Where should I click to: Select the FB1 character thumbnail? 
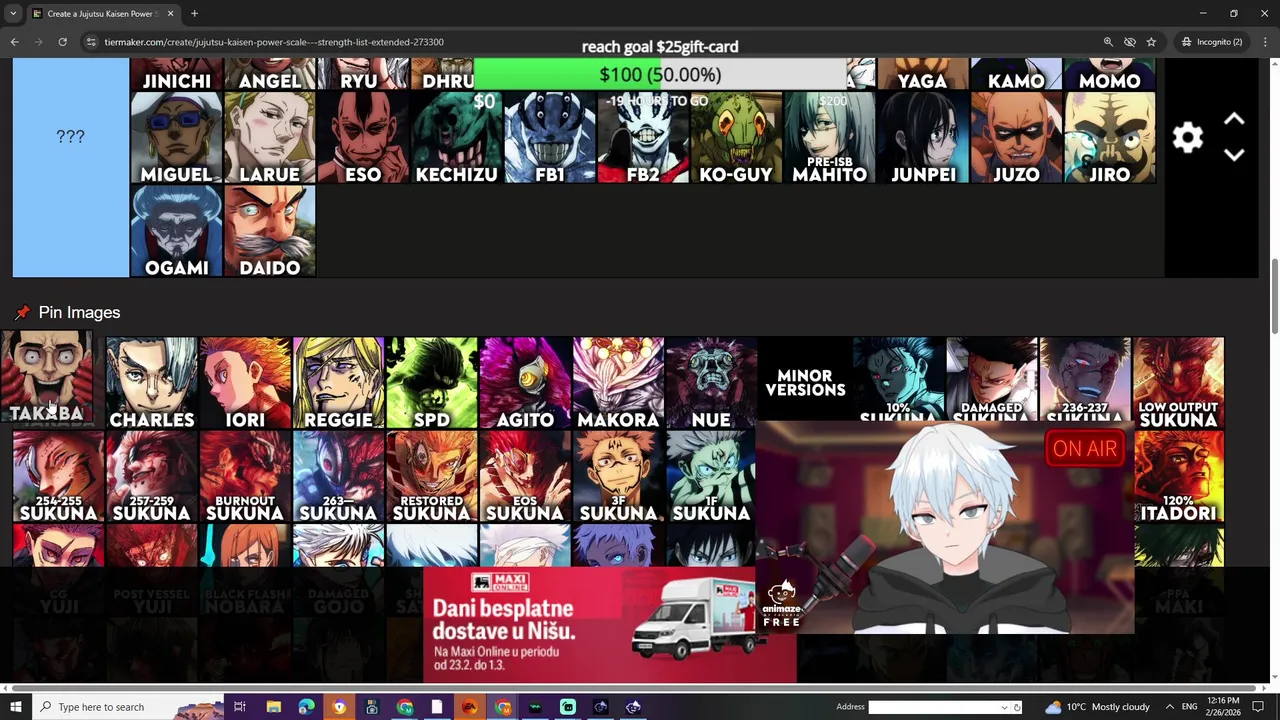(x=549, y=138)
